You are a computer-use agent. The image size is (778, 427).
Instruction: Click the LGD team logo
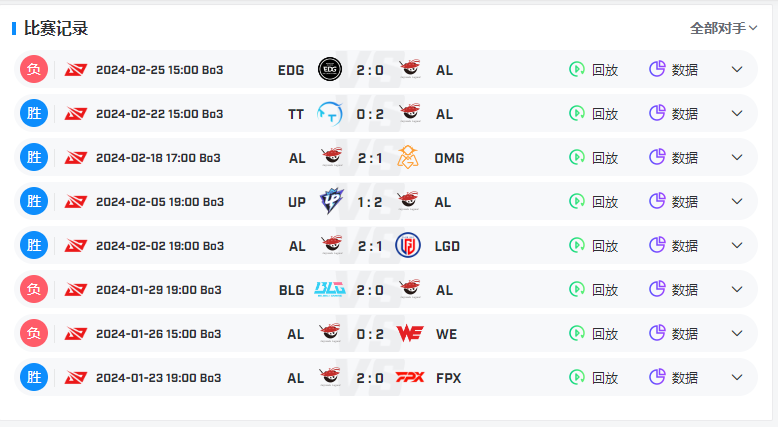[408, 245]
